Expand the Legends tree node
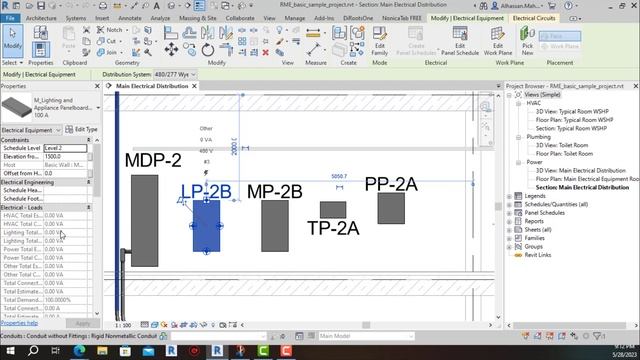Viewport: 640px width, 360px height. [x=509, y=196]
